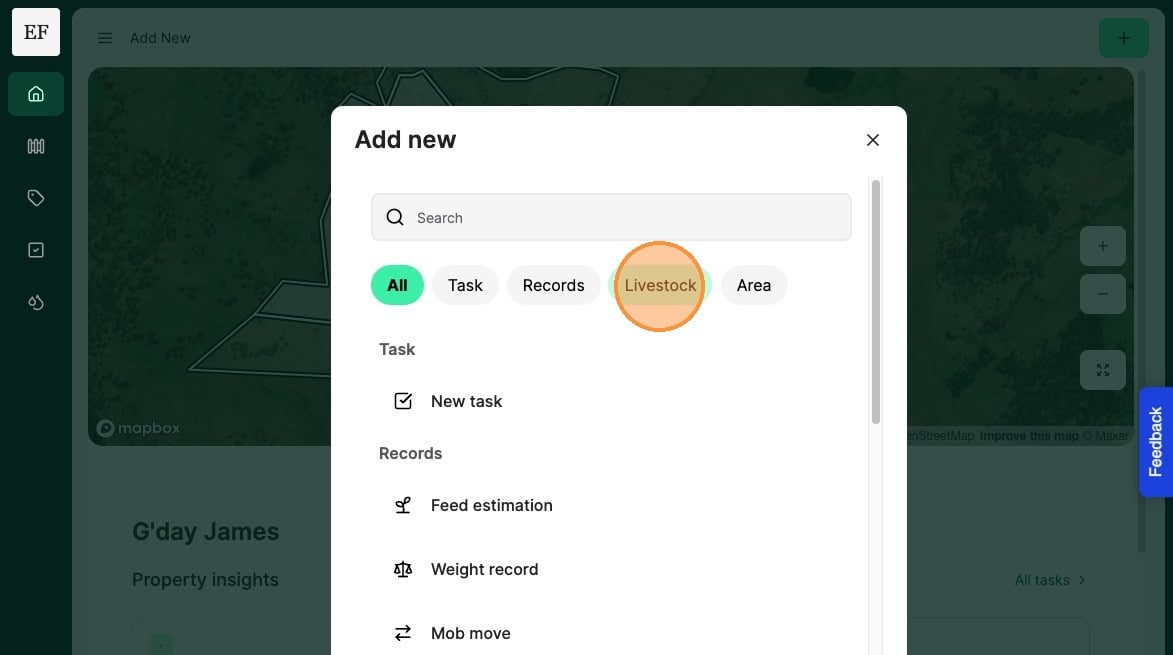
Task: Open the paddocks fence icon in the sidebar
Action: point(36,146)
